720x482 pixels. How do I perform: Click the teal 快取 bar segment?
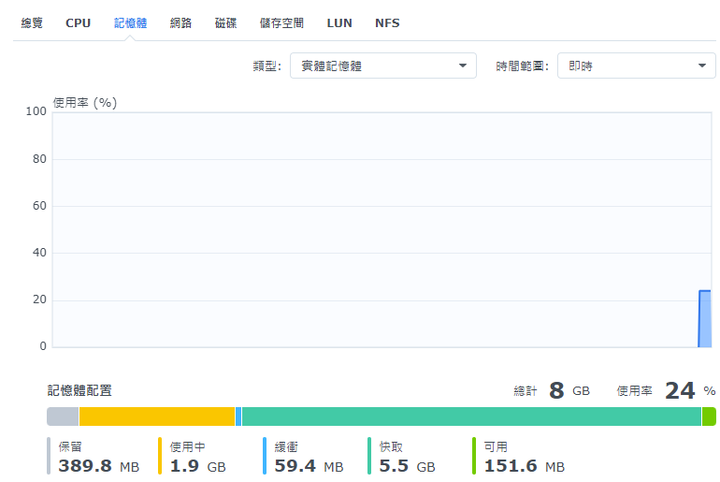[x=471, y=416]
